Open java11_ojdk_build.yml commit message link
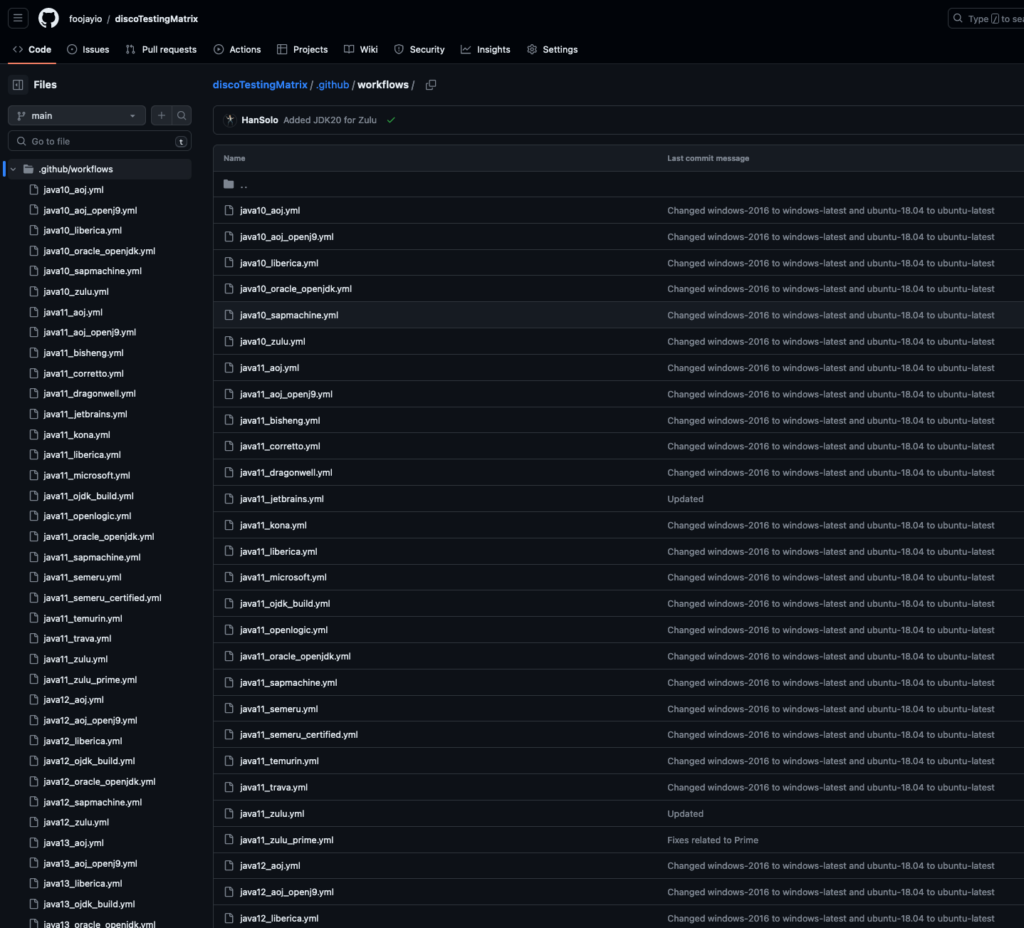Screen dimensions: 1024x928 [x=831, y=604]
